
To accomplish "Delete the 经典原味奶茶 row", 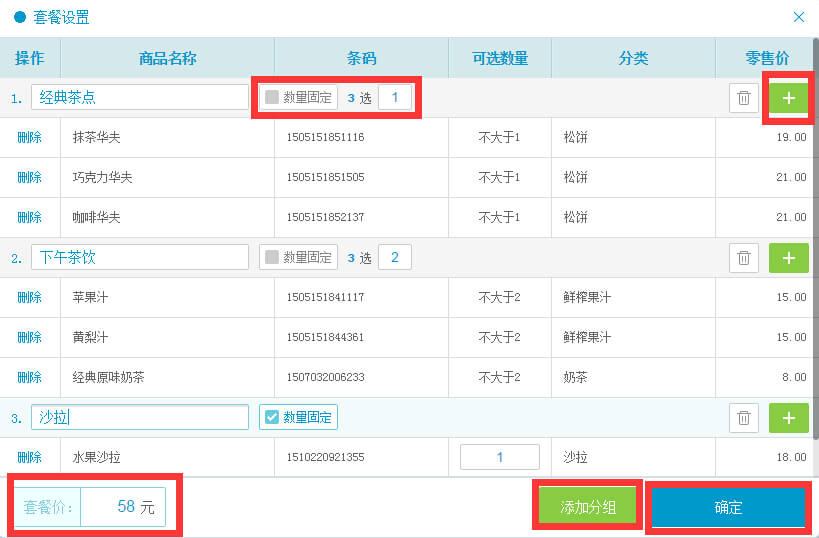I will pos(29,377).
